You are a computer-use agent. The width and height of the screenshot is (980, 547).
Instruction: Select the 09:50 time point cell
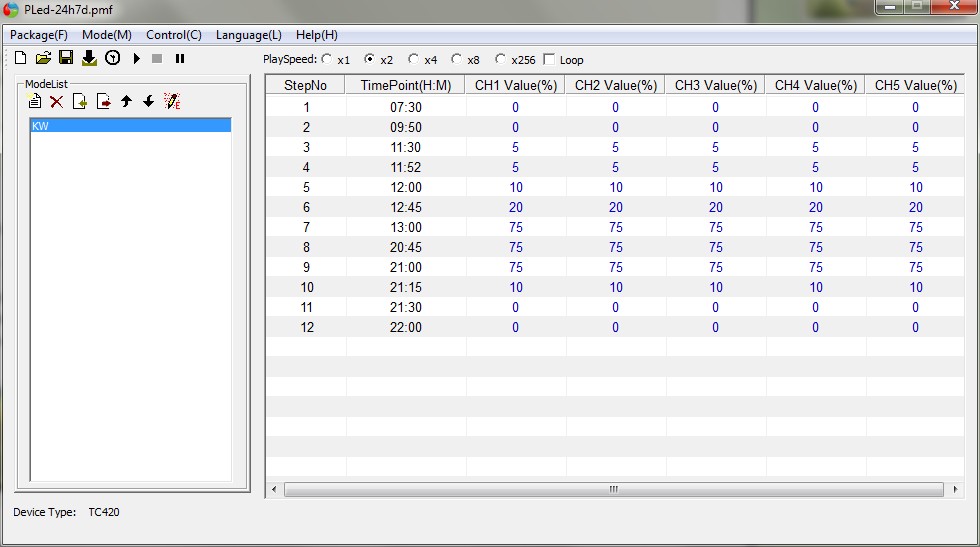[x=406, y=128]
